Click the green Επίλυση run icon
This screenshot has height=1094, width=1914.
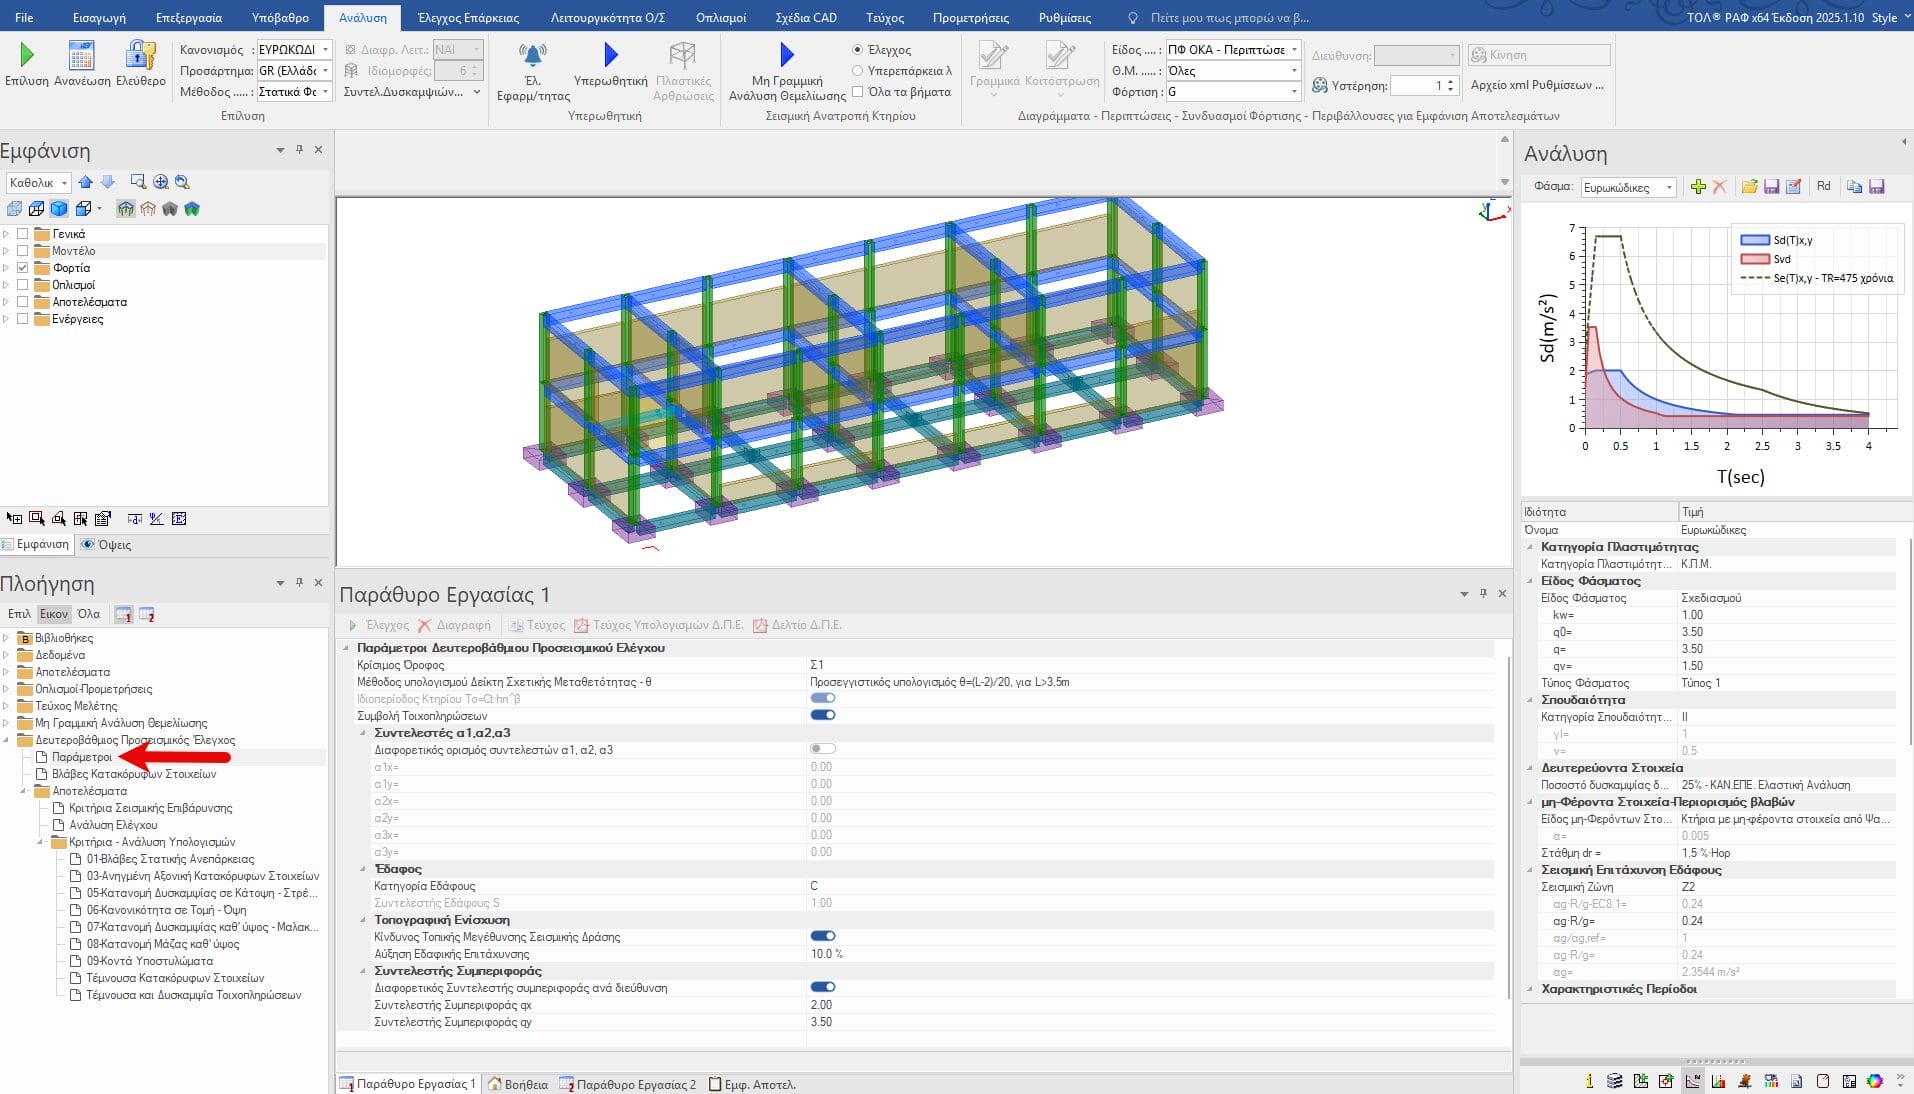click(x=27, y=55)
